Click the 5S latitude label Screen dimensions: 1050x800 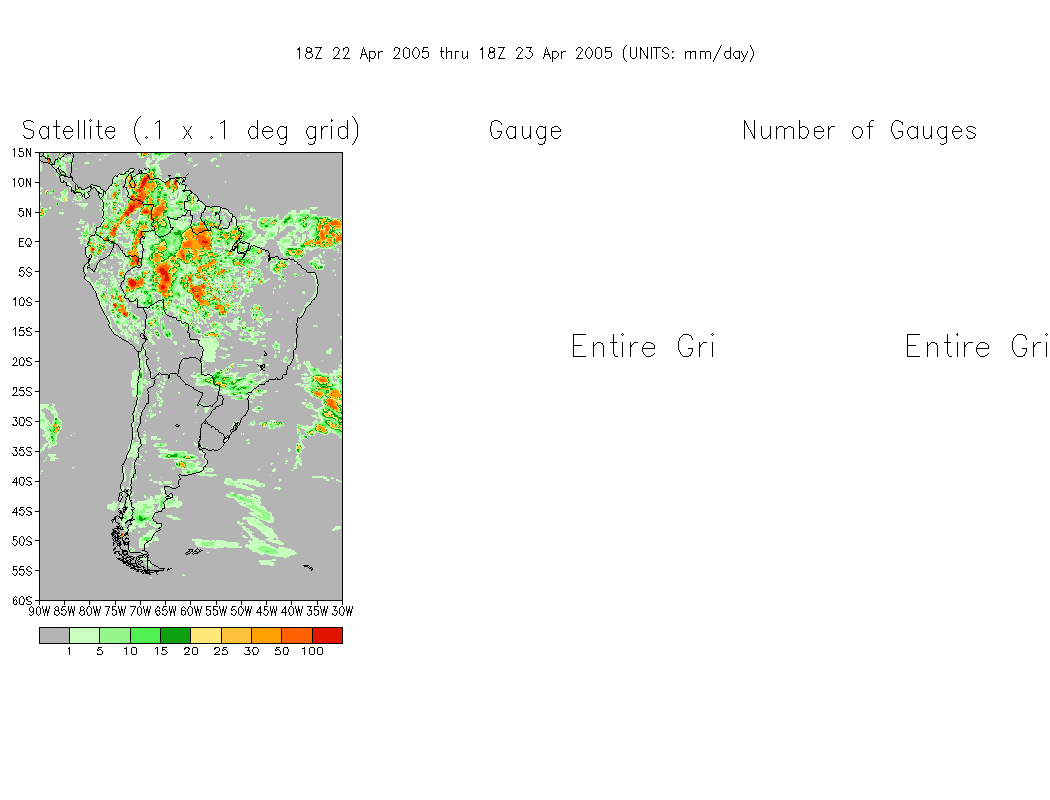[24, 272]
